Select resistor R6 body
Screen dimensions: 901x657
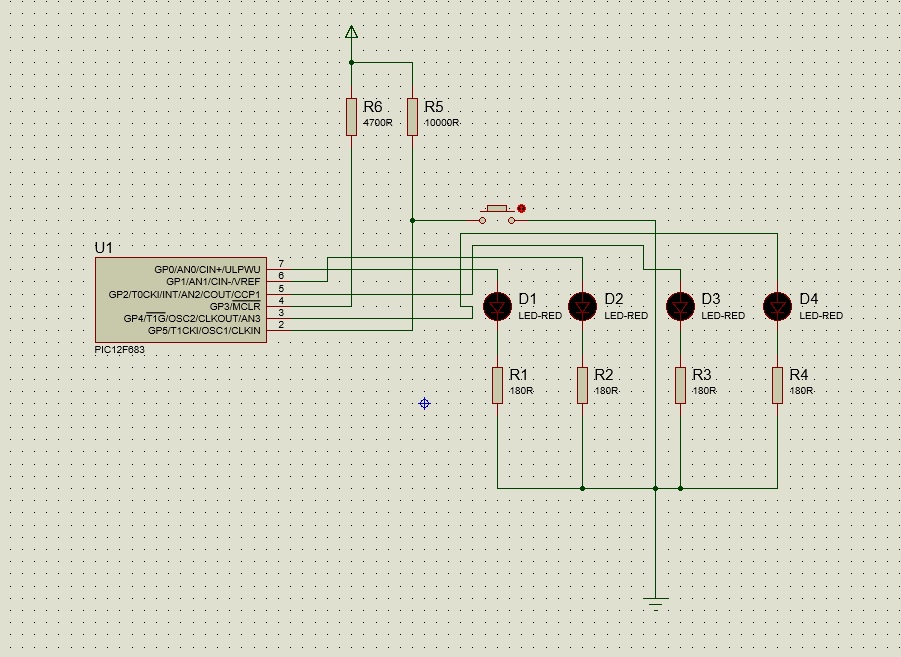[351, 116]
